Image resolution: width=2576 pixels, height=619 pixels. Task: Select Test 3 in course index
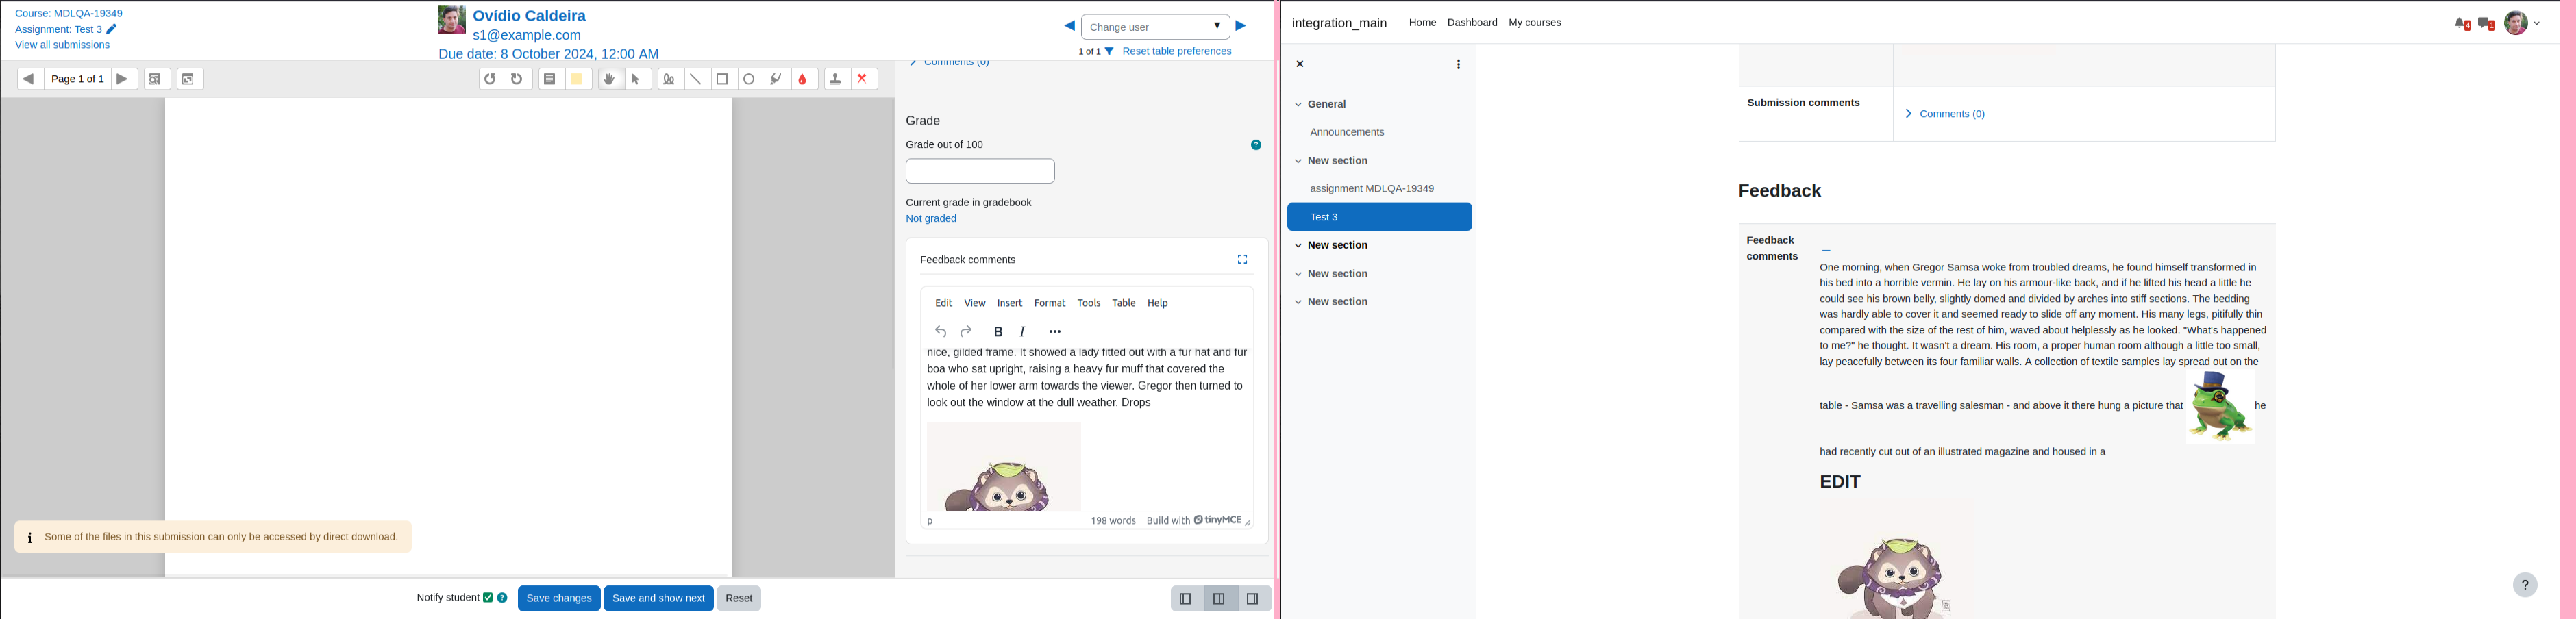point(1379,217)
